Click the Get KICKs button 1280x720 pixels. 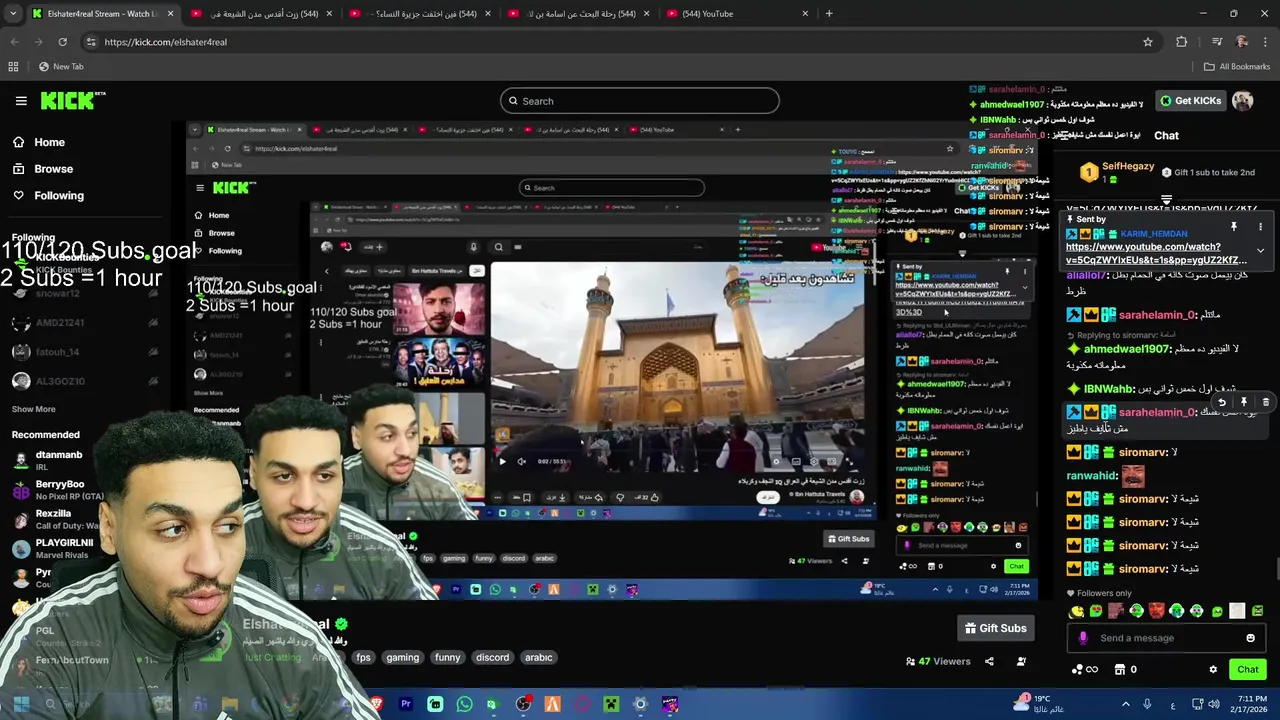pyautogui.click(x=1191, y=101)
